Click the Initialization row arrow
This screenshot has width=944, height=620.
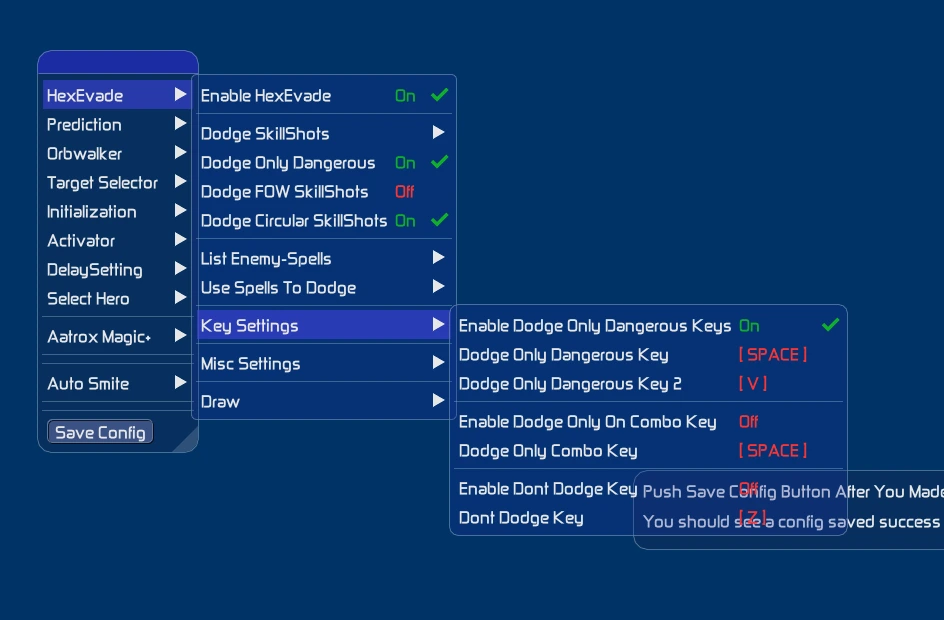coord(180,209)
